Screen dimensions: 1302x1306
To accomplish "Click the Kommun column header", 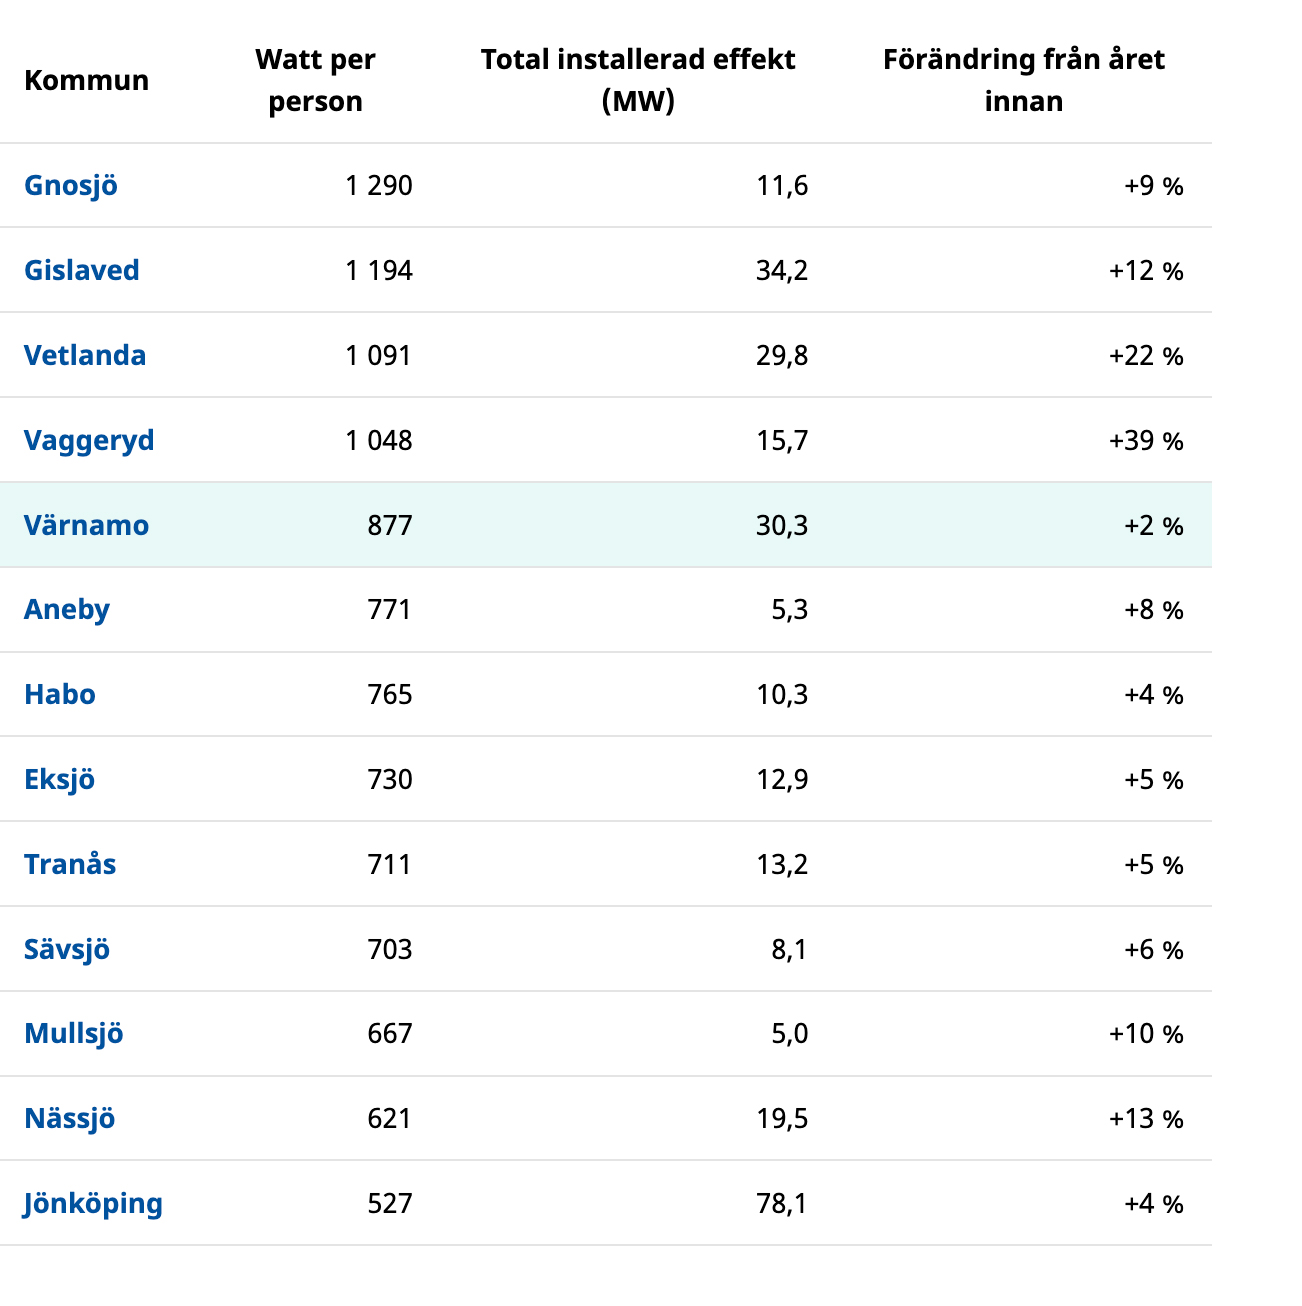I will coord(87,81).
